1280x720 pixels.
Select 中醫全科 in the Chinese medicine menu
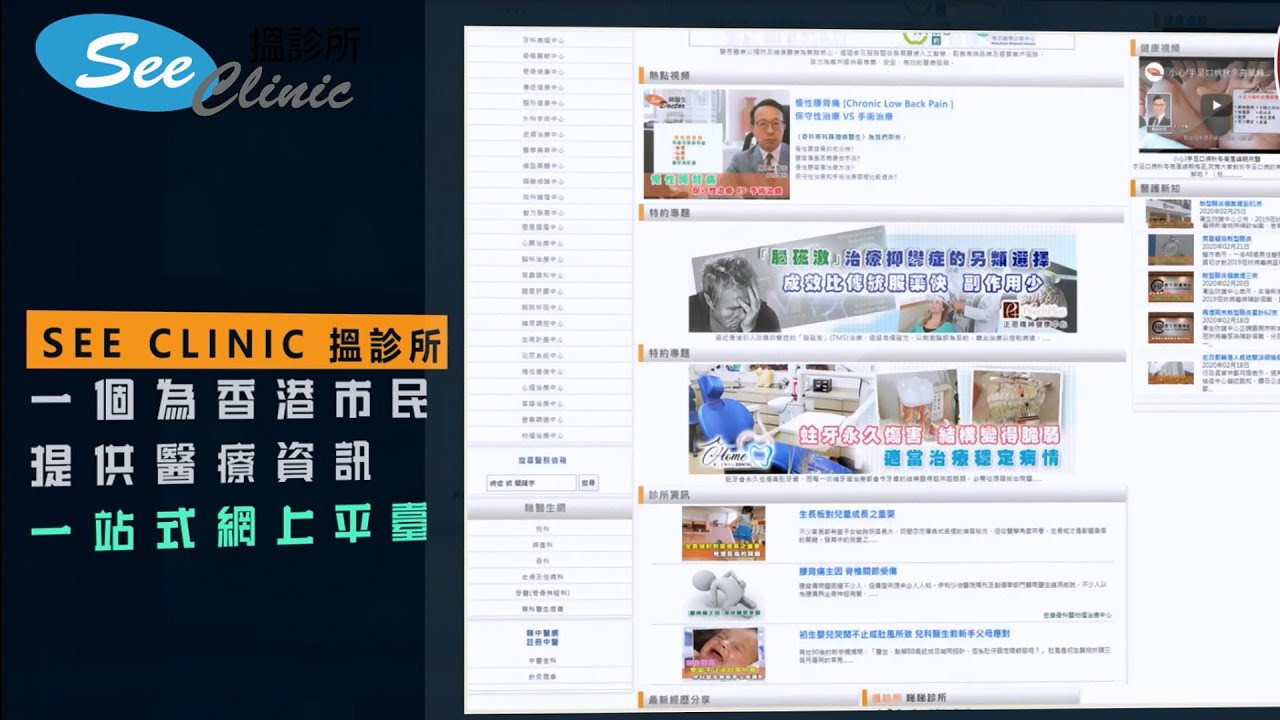(x=543, y=661)
